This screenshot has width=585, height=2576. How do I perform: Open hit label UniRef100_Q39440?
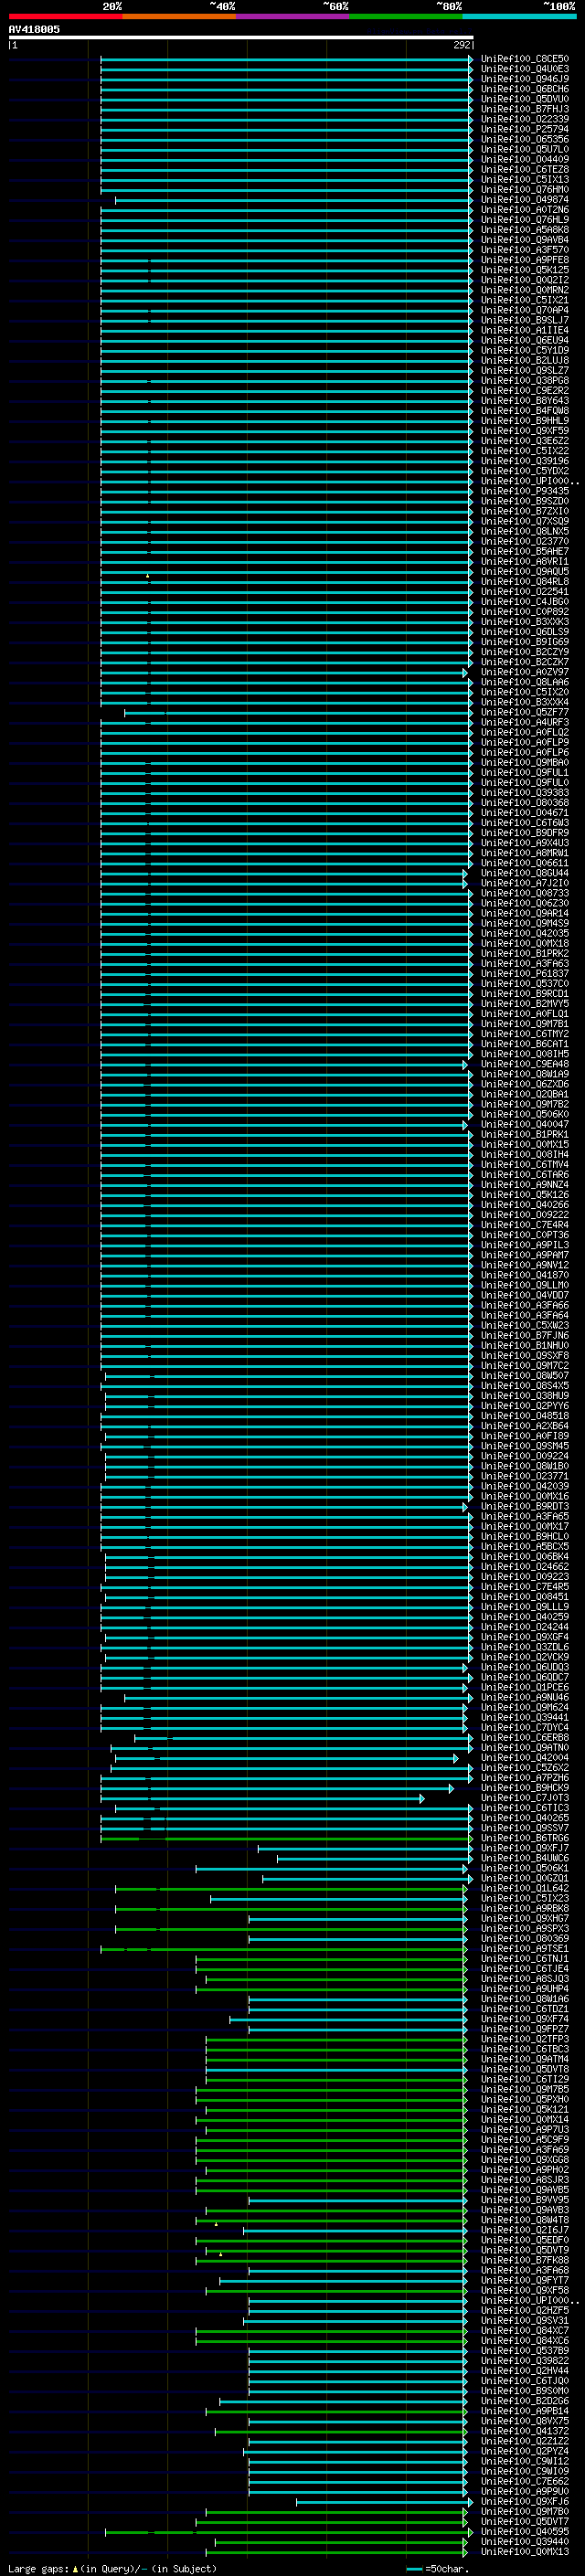525,2541
